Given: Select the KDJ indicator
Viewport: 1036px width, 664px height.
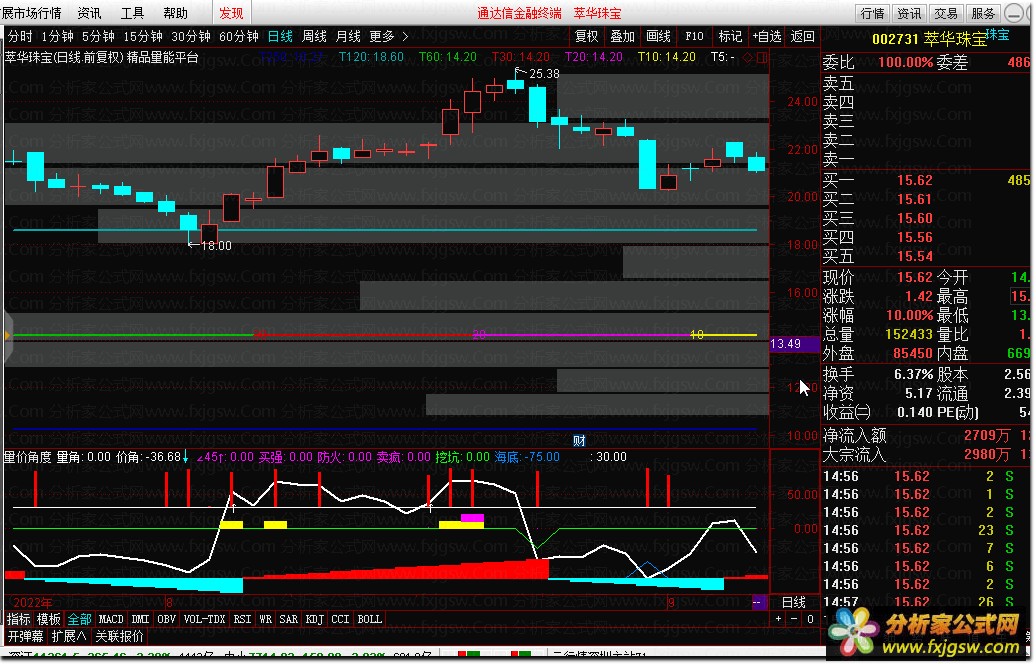Looking at the screenshot, I should [x=314, y=619].
